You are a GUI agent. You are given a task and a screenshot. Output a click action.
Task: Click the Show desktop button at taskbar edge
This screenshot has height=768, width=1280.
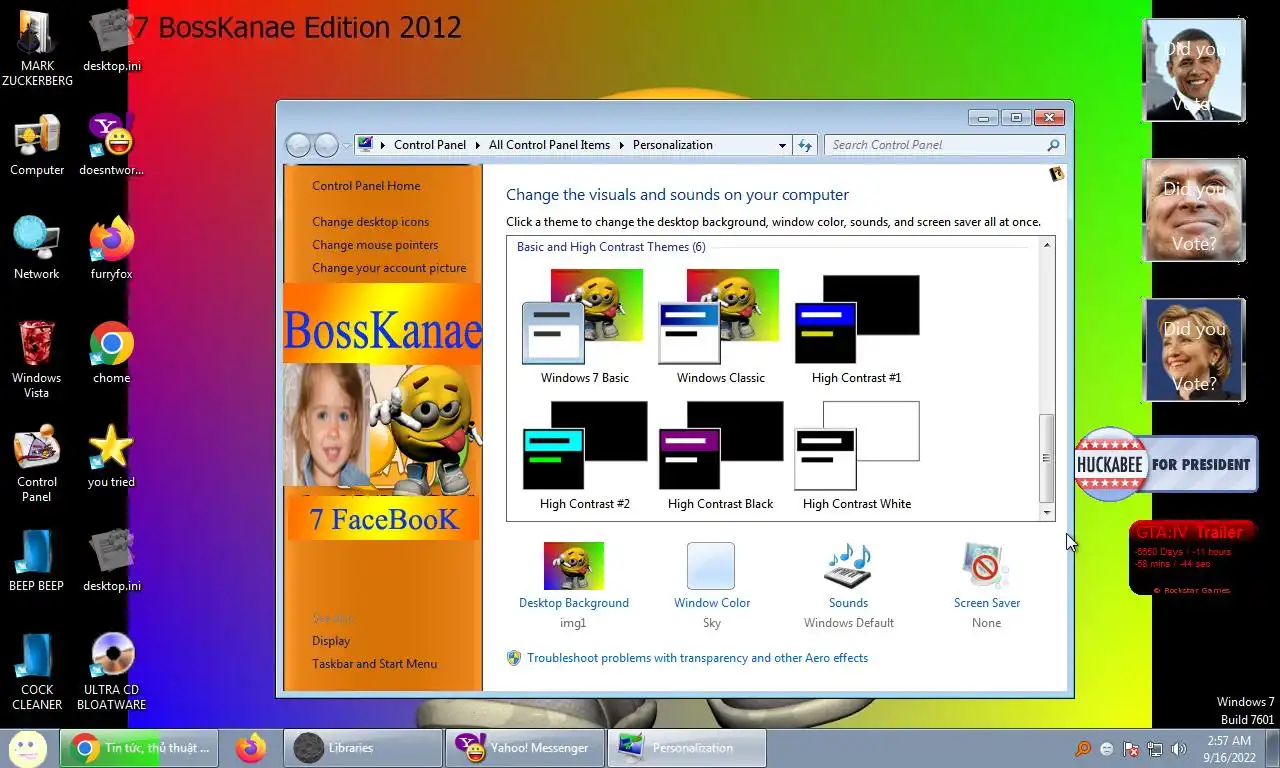tap(1272, 748)
